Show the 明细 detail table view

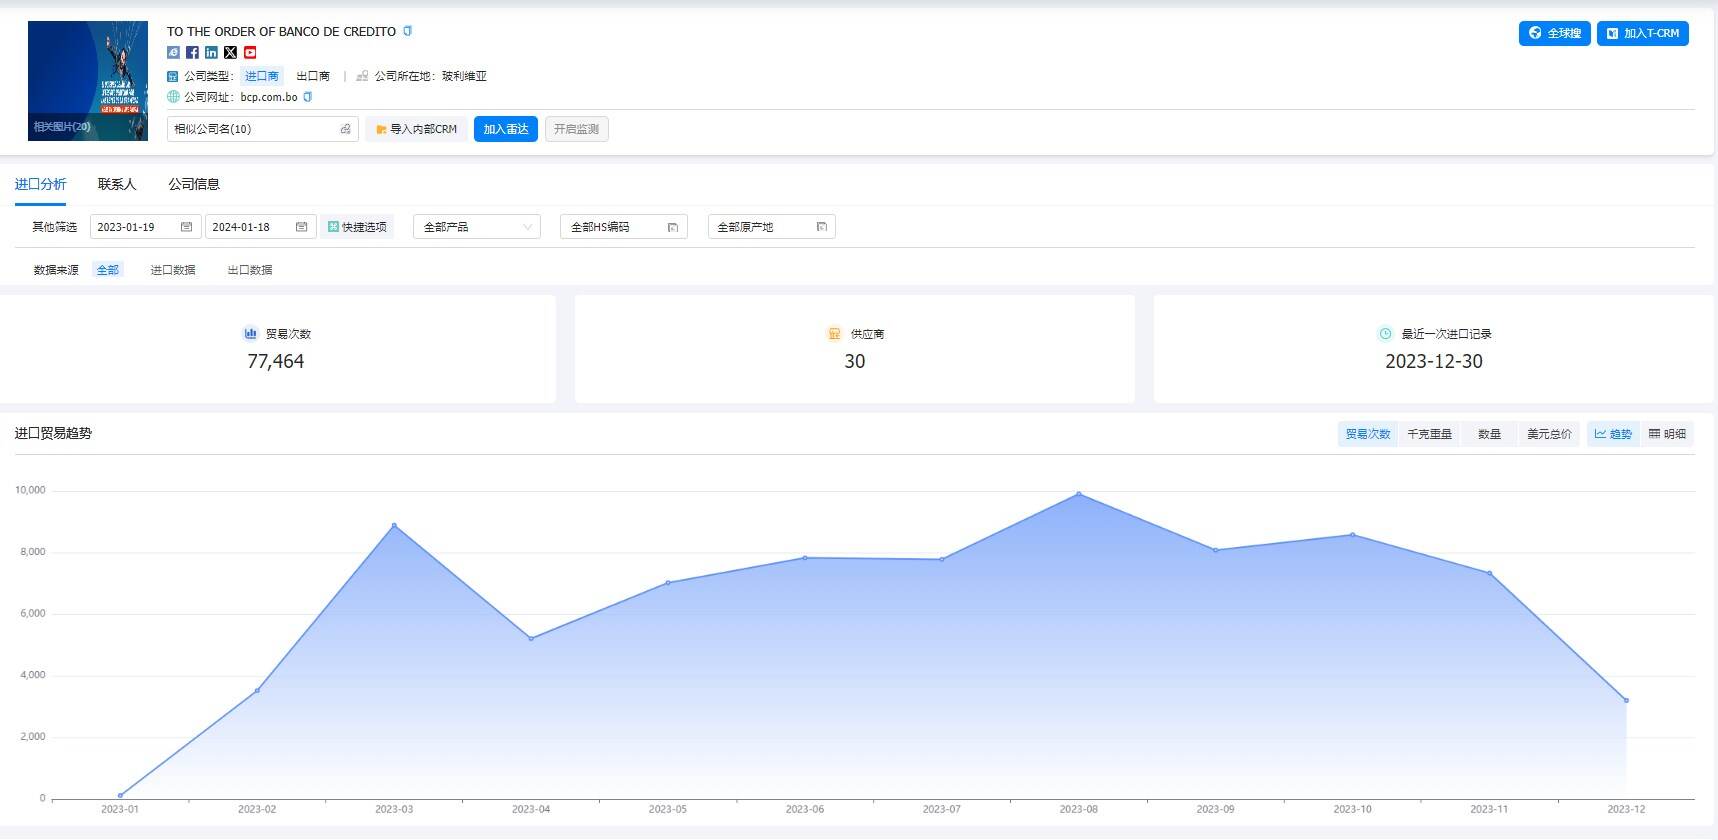(x=1667, y=434)
